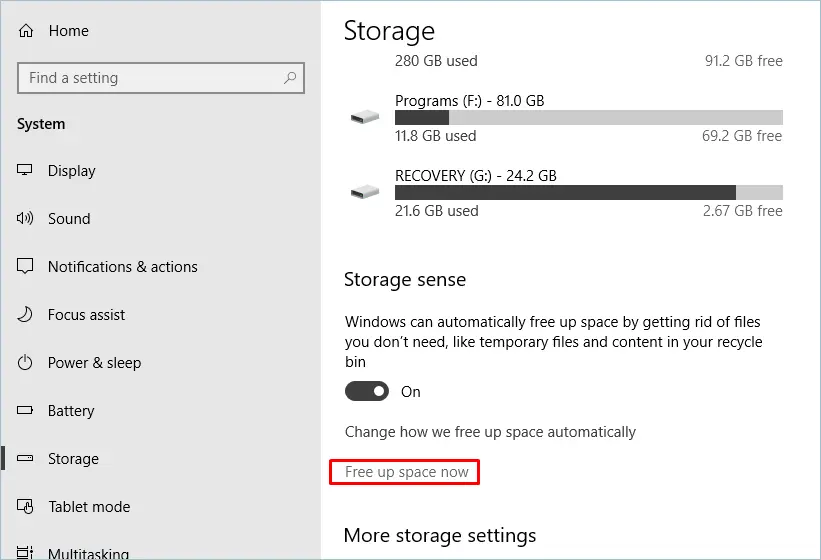The image size is (821, 560).
Task: Click Free up space now link
Action: [x=406, y=472]
